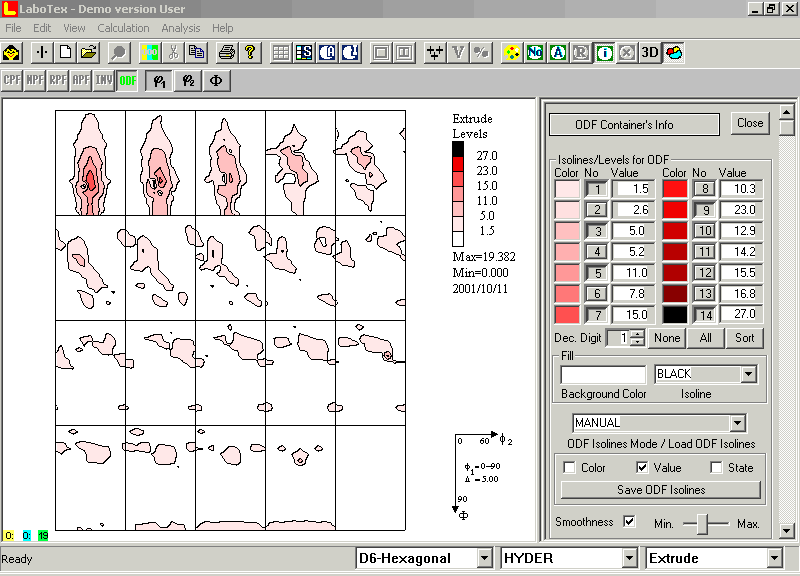The height and width of the screenshot is (576, 800).
Task: Select the ODF mode button
Action: [x=128, y=80]
